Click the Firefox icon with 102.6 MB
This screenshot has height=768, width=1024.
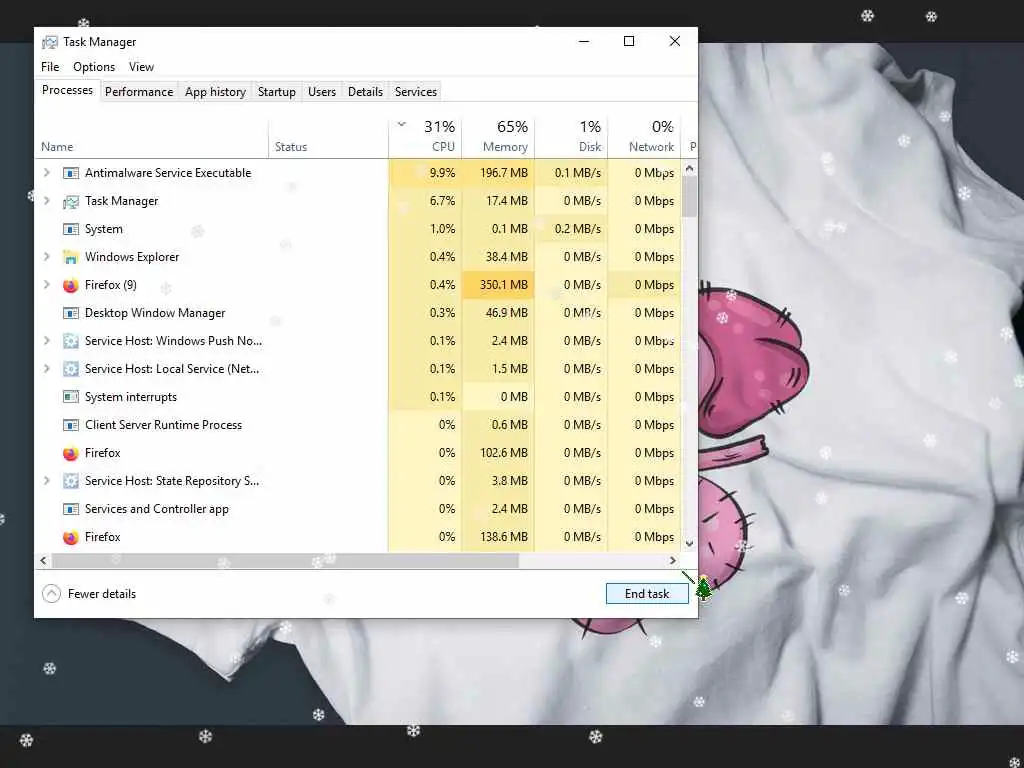point(71,453)
